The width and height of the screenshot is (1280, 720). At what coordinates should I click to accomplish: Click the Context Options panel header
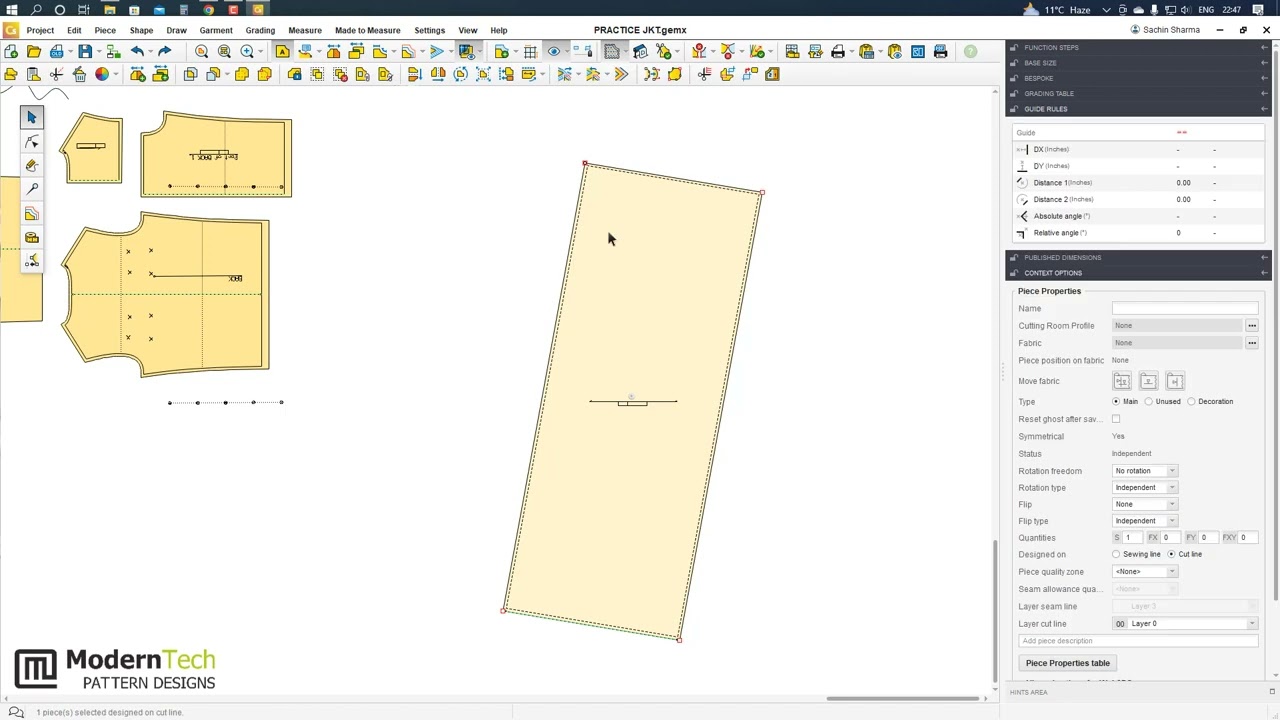pyautogui.click(x=1138, y=273)
